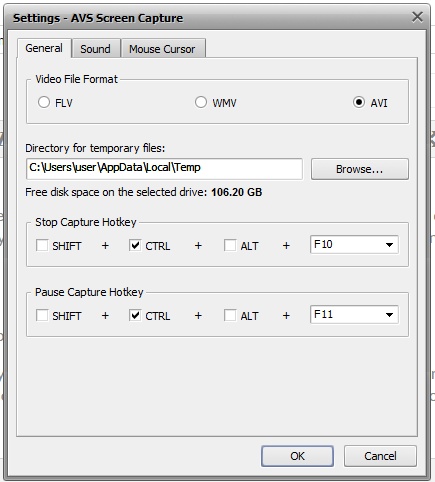Click the dropdown arrow beside F10
435x482 pixels.
[389, 245]
